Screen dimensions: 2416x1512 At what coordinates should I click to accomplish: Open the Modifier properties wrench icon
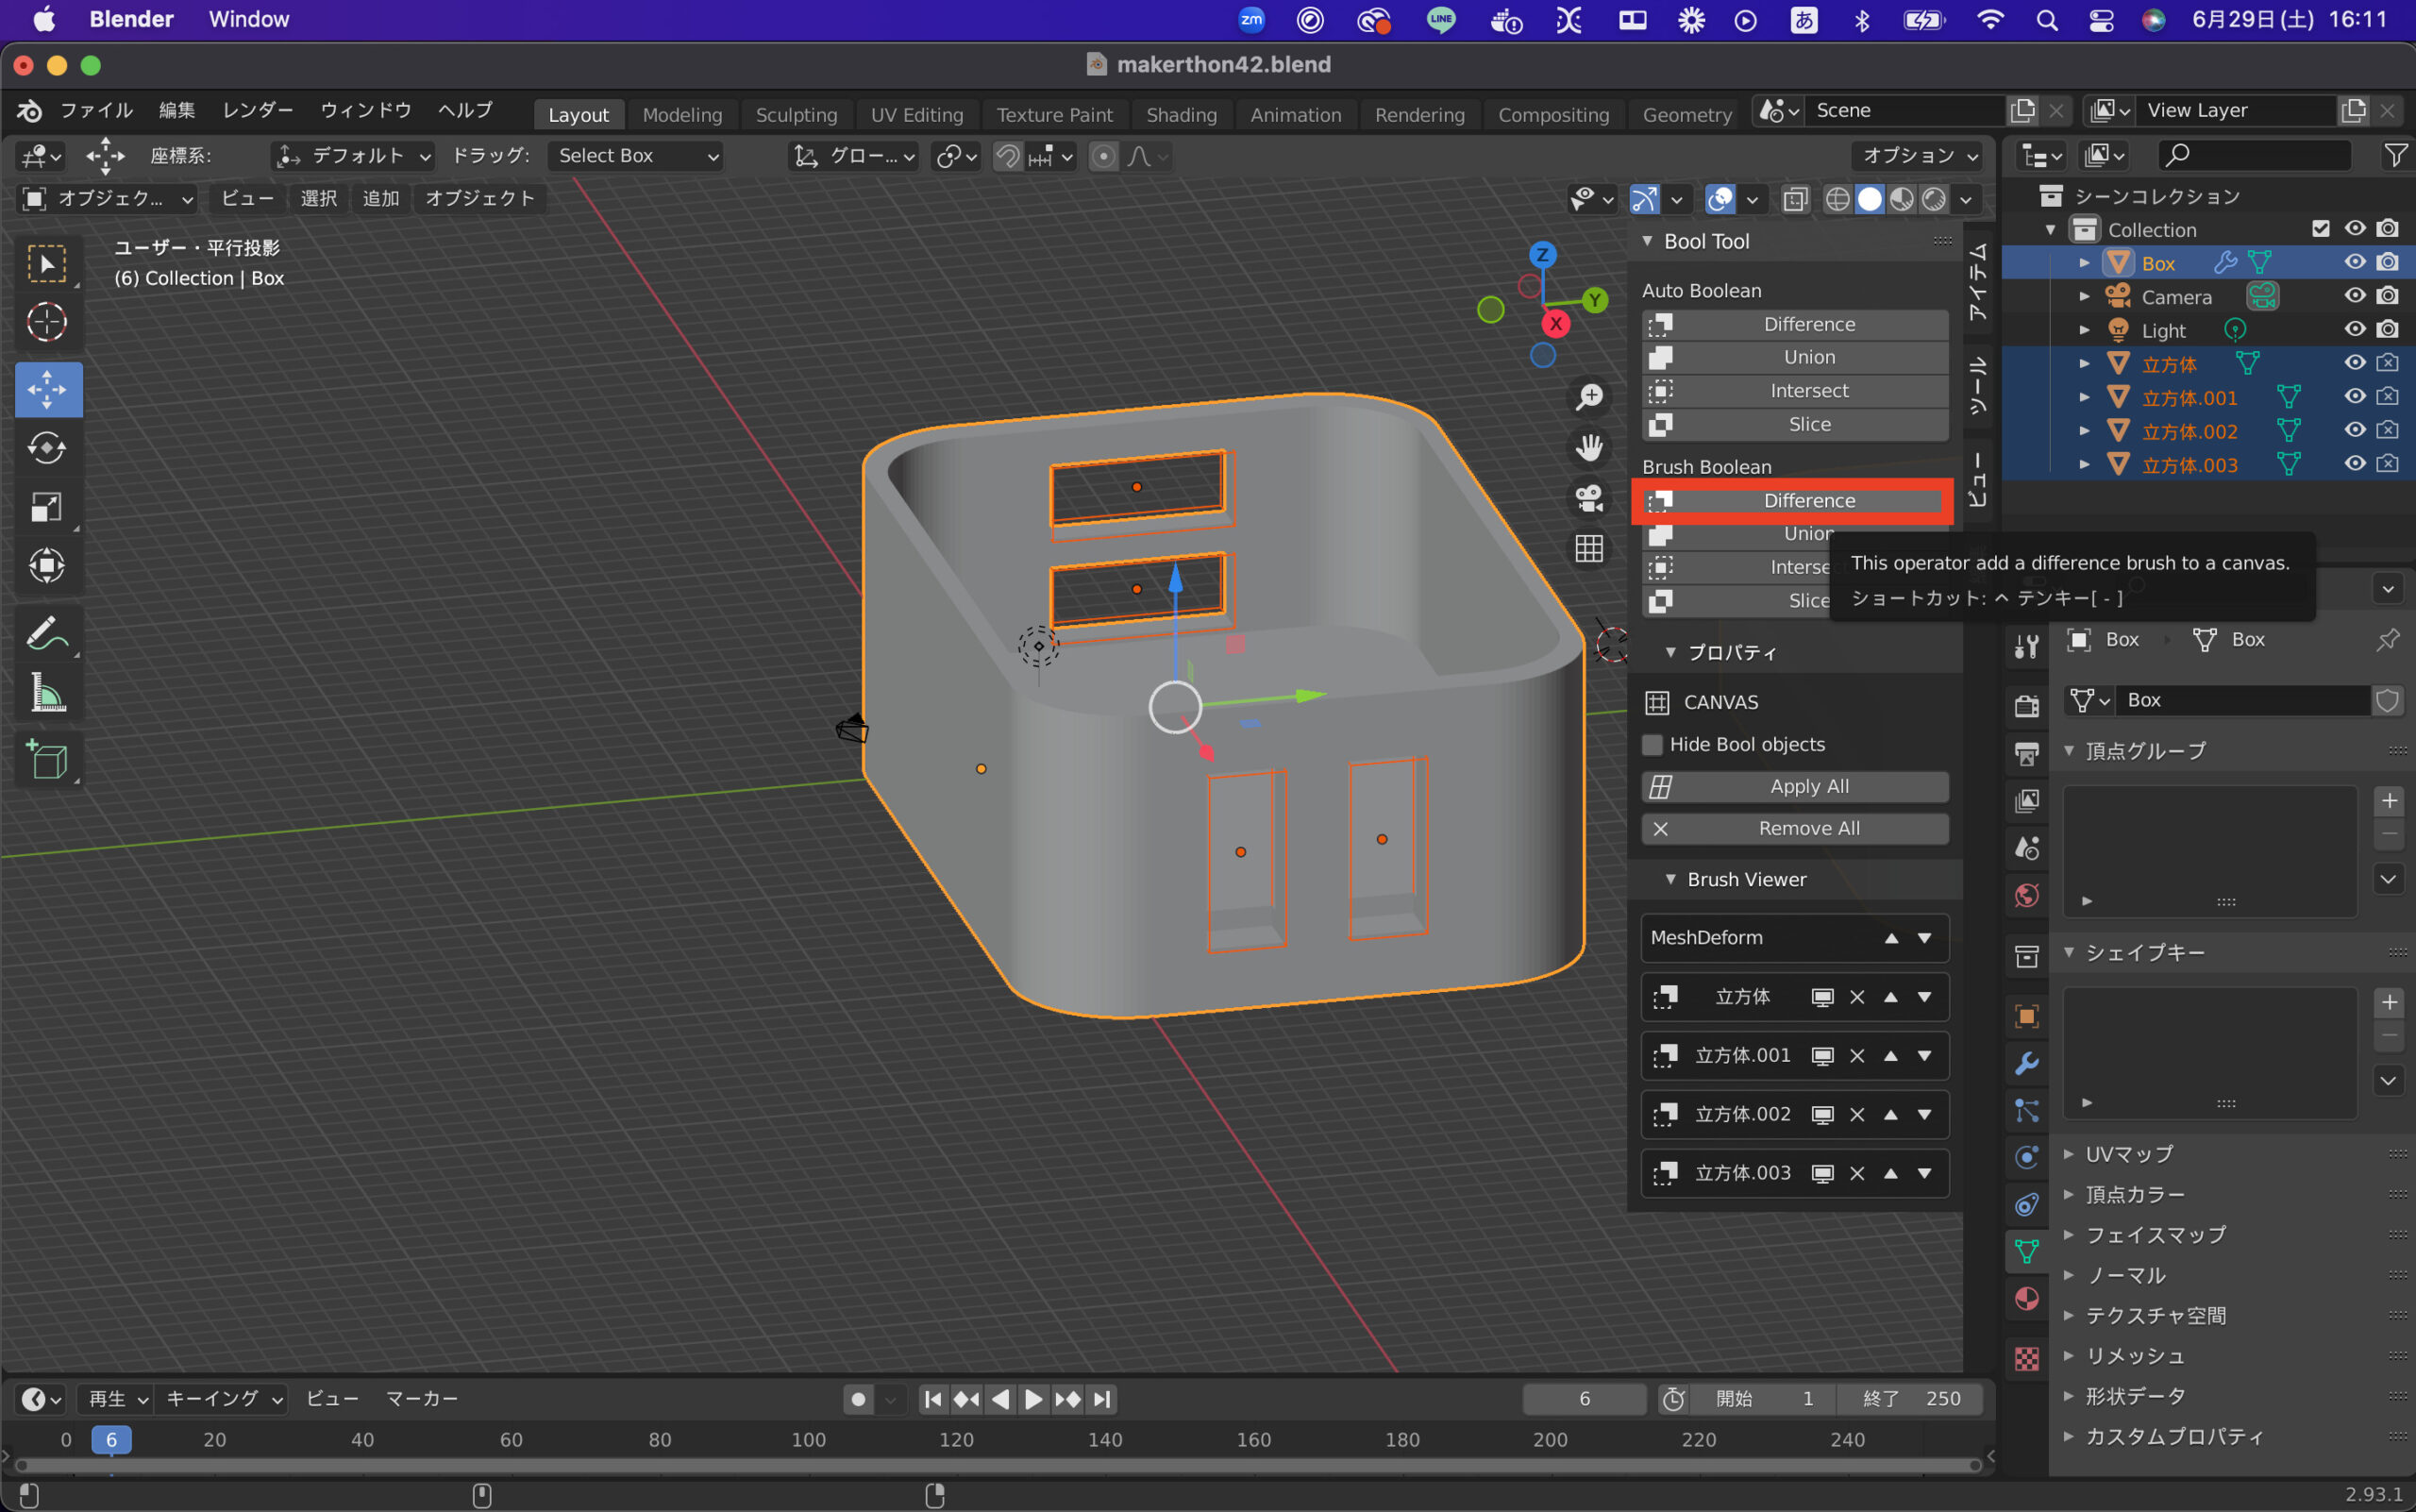[2027, 1064]
